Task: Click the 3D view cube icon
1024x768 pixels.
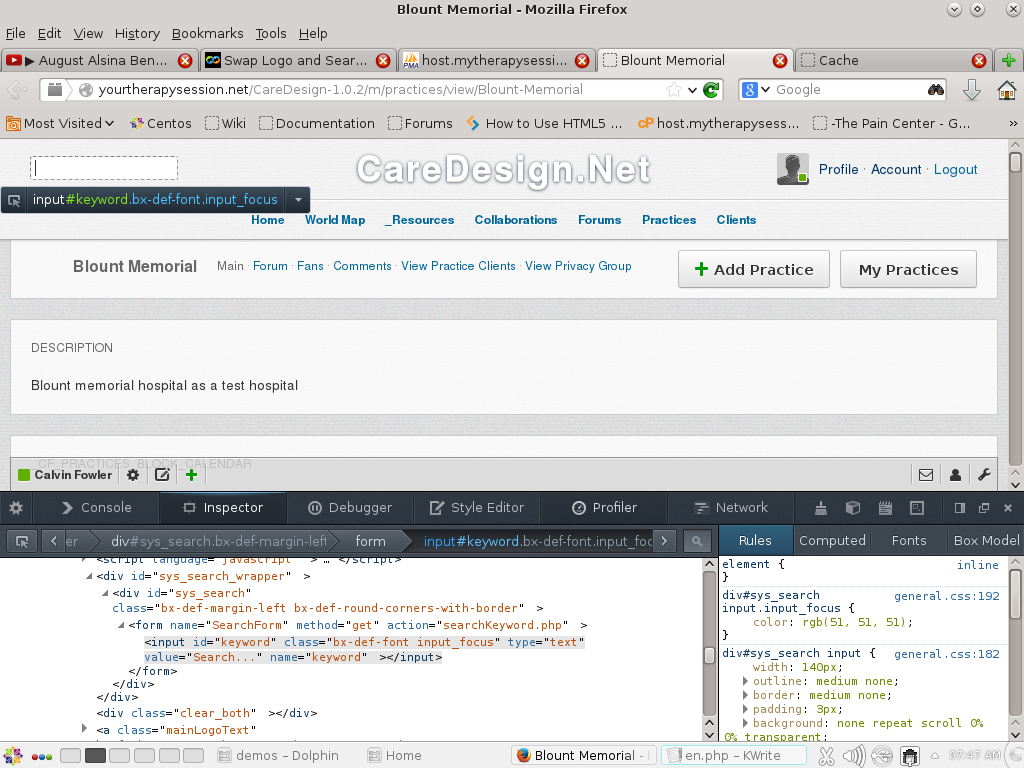Action: coord(853,508)
